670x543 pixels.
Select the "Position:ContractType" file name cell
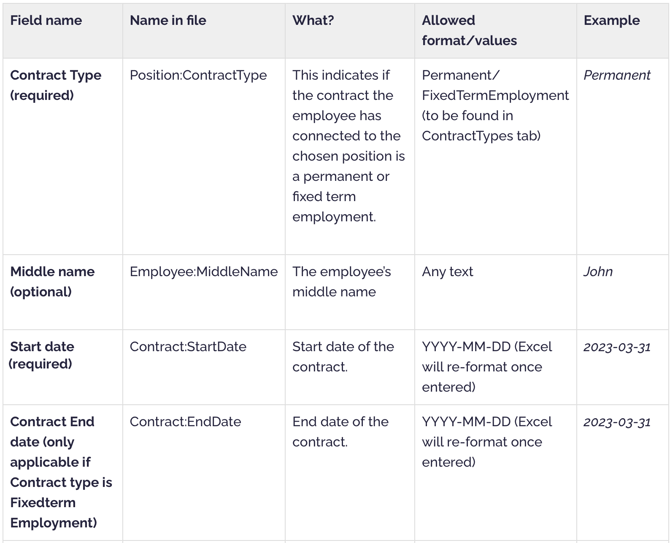point(198,75)
